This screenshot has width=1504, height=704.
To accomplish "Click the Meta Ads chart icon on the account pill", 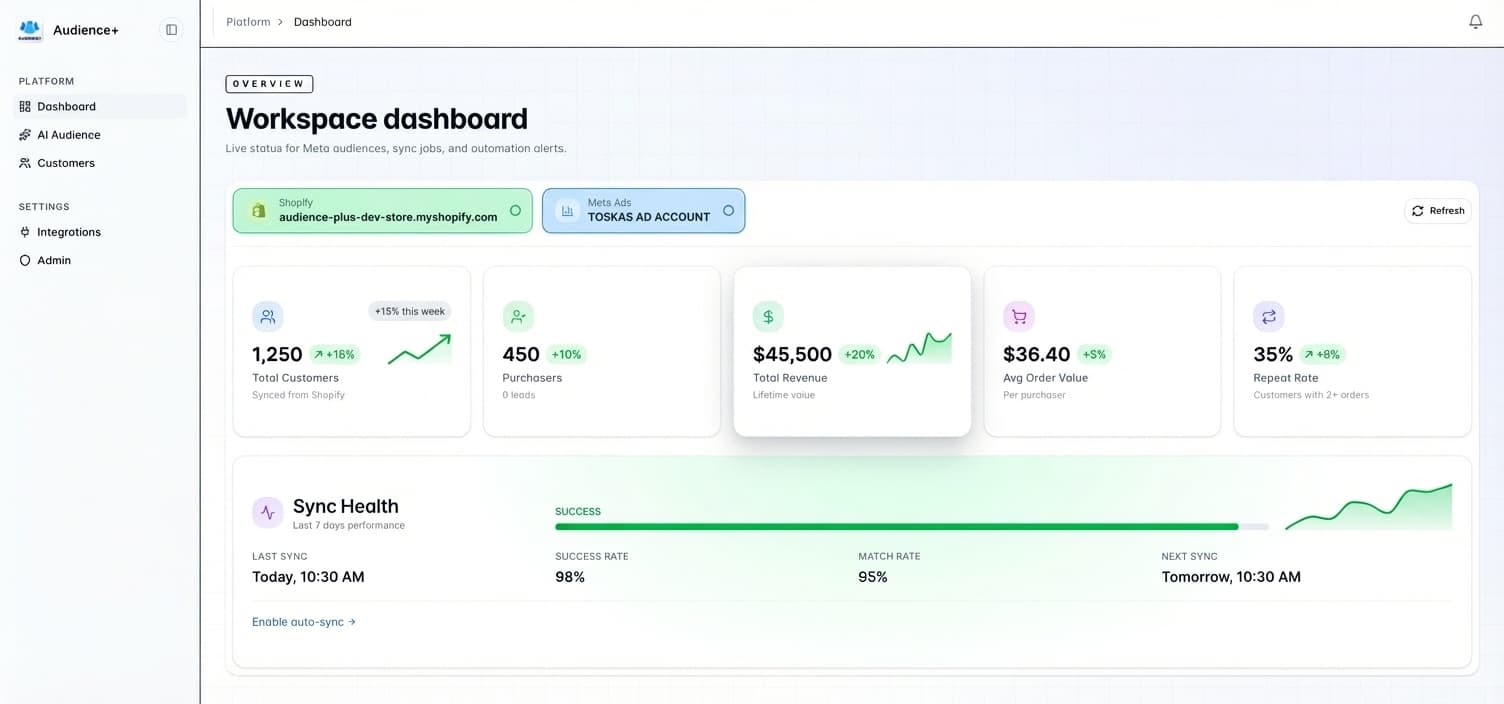I will pyautogui.click(x=568, y=210).
